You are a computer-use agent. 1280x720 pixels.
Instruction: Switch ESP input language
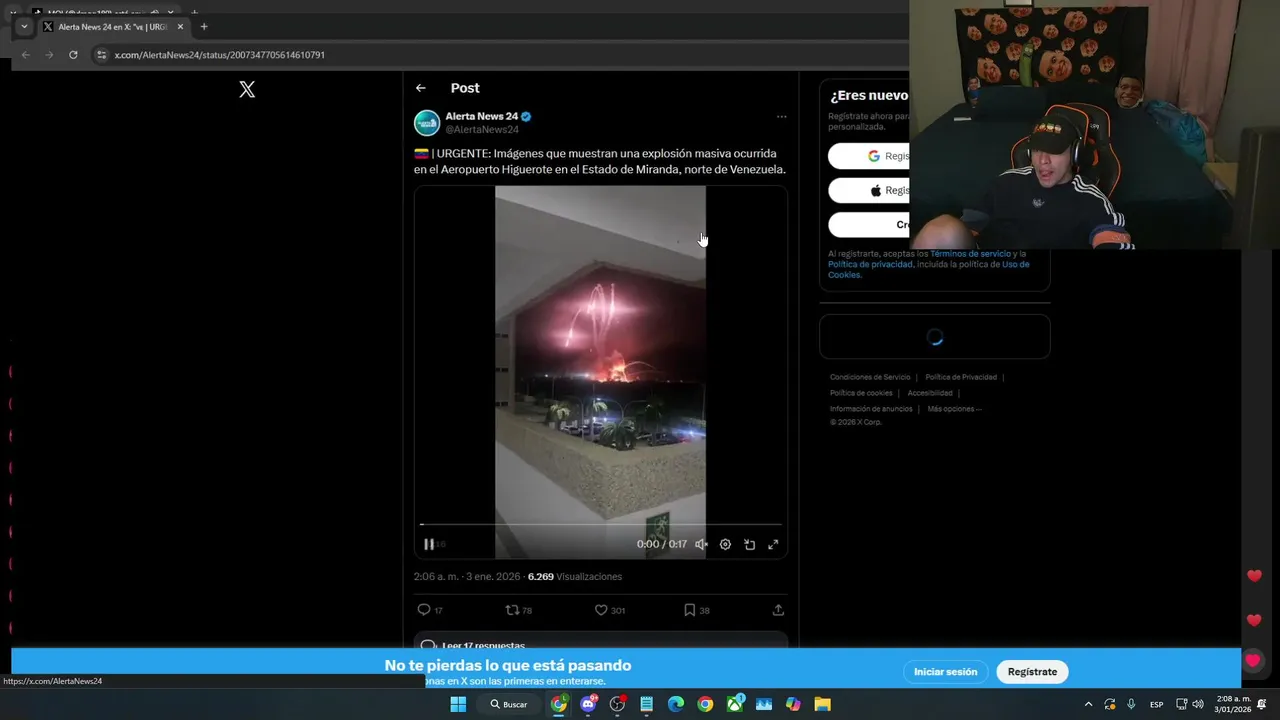(x=1156, y=704)
